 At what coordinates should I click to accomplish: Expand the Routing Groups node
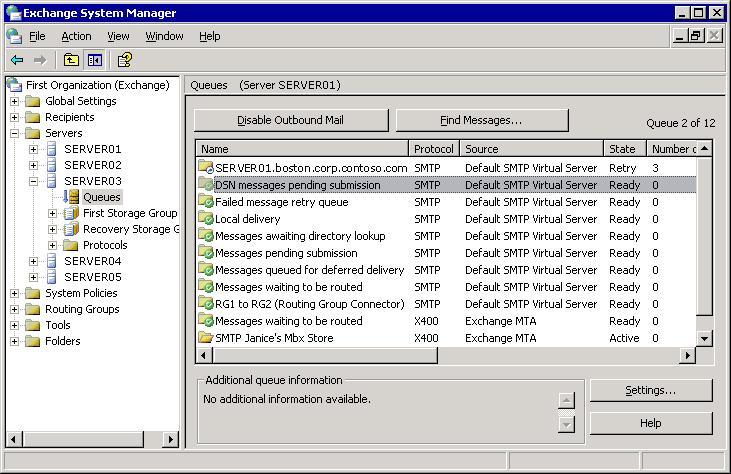coord(14,309)
